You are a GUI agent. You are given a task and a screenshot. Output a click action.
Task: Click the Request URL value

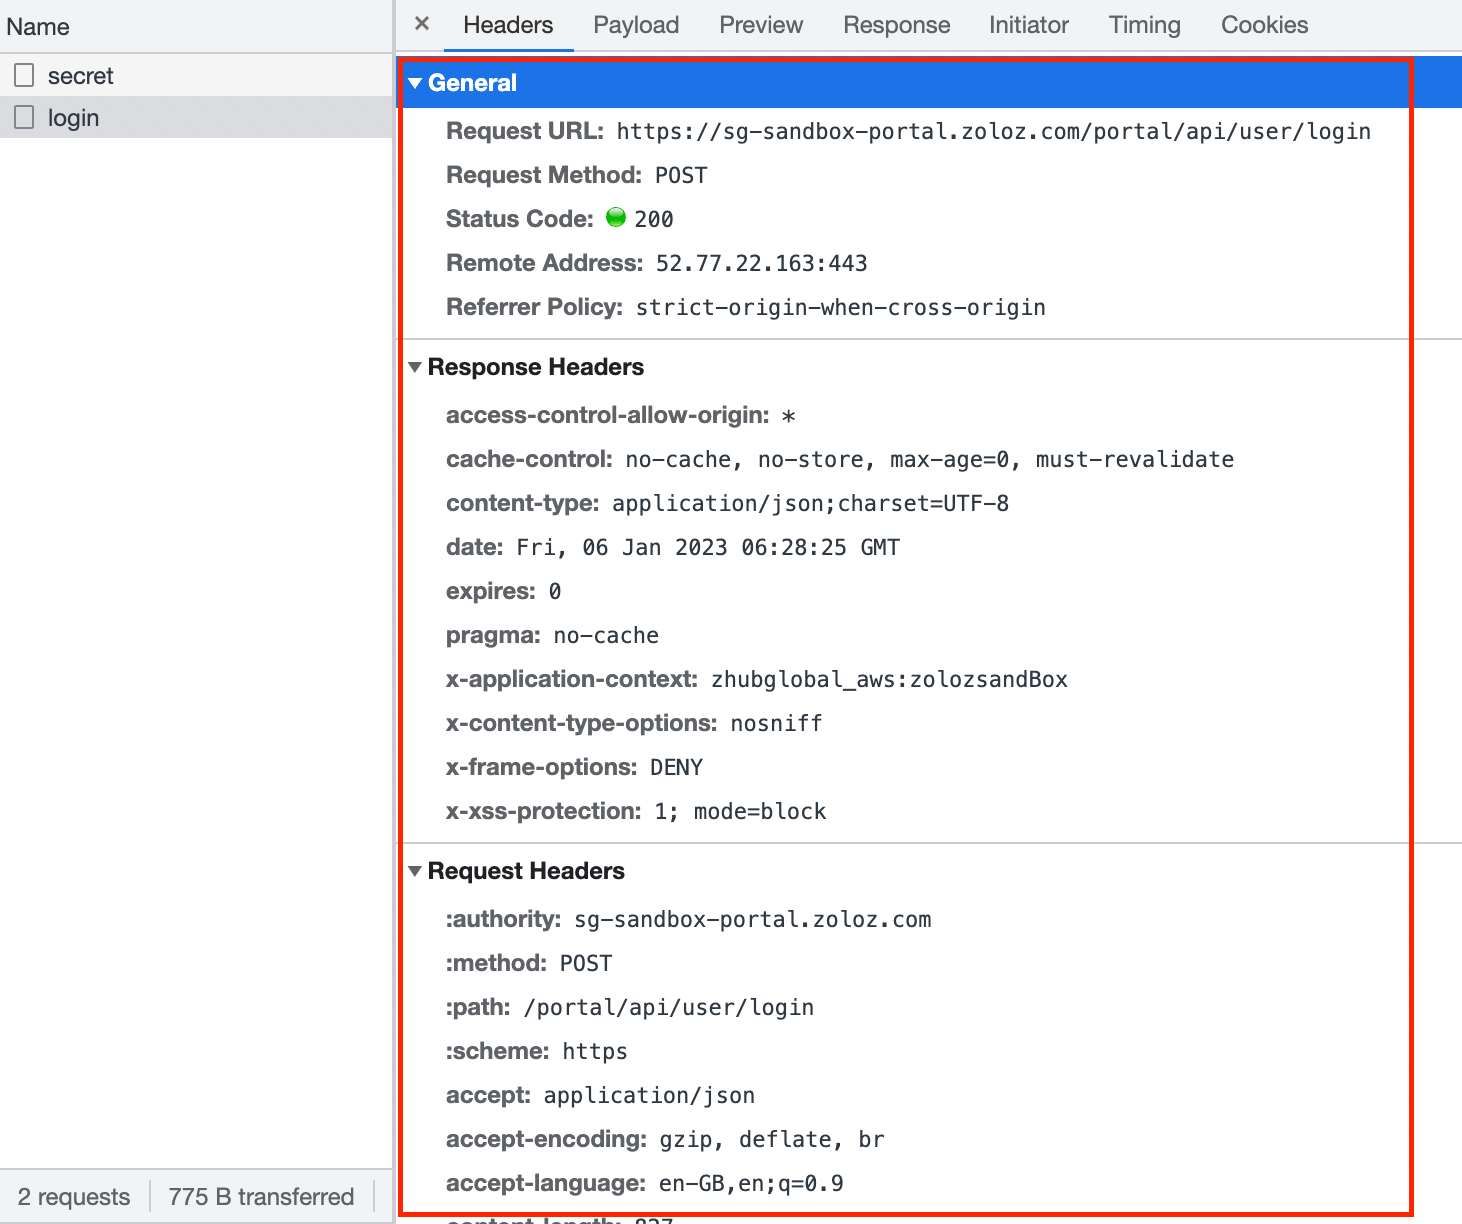[x=993, y=131]
